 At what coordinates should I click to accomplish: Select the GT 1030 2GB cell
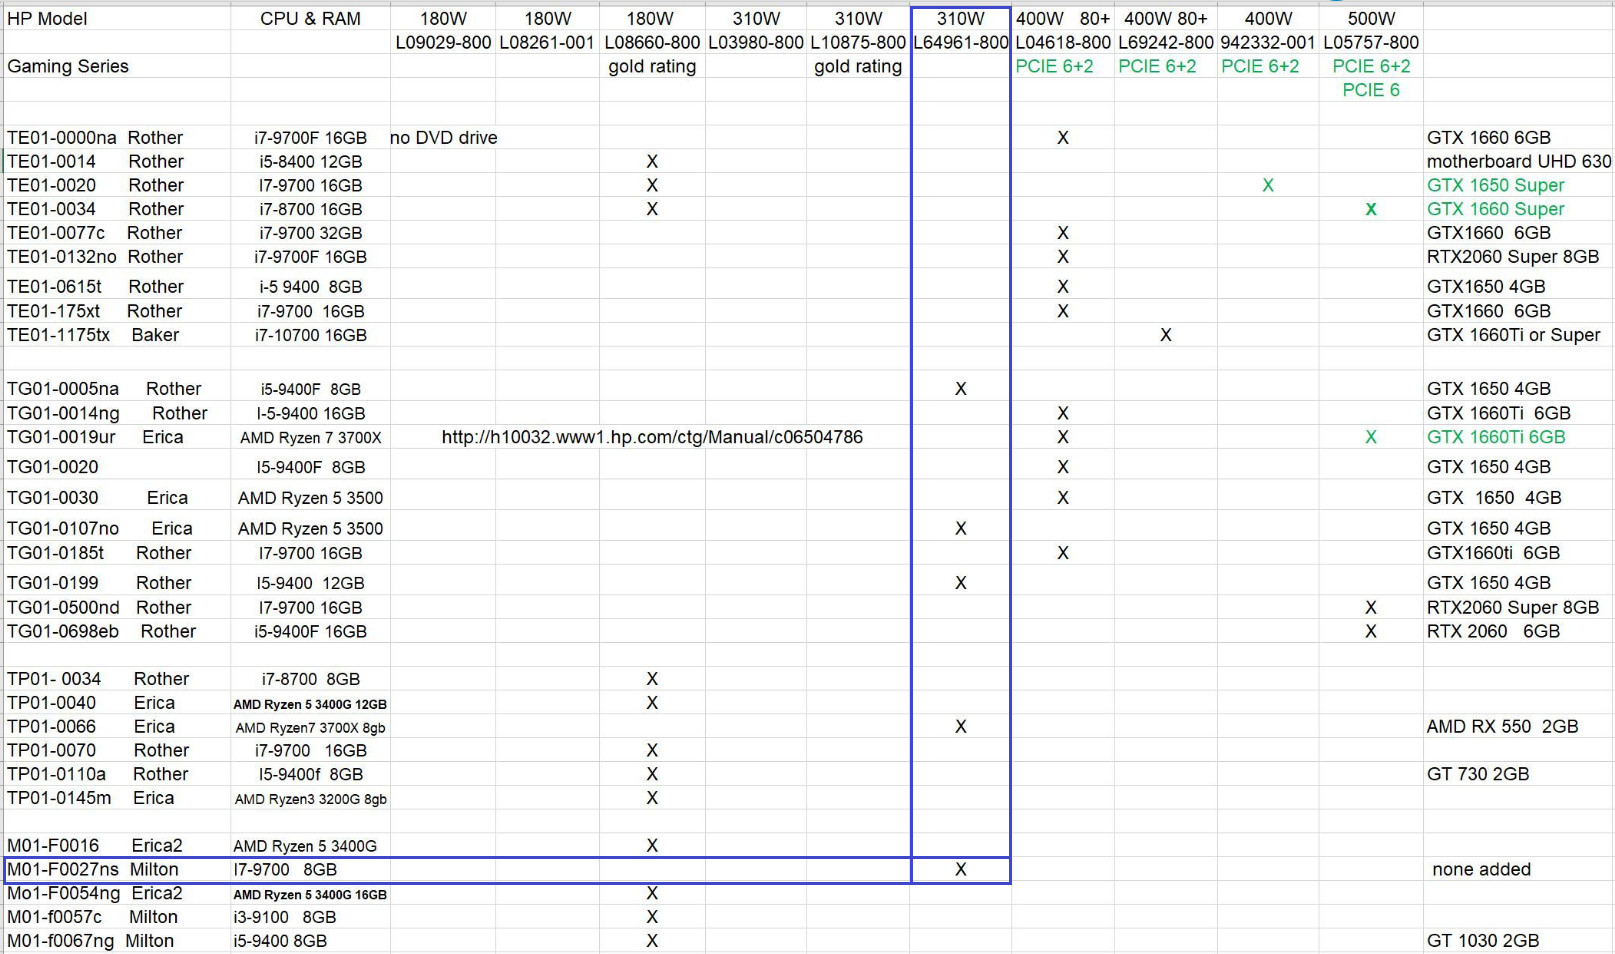point(1484,940)
